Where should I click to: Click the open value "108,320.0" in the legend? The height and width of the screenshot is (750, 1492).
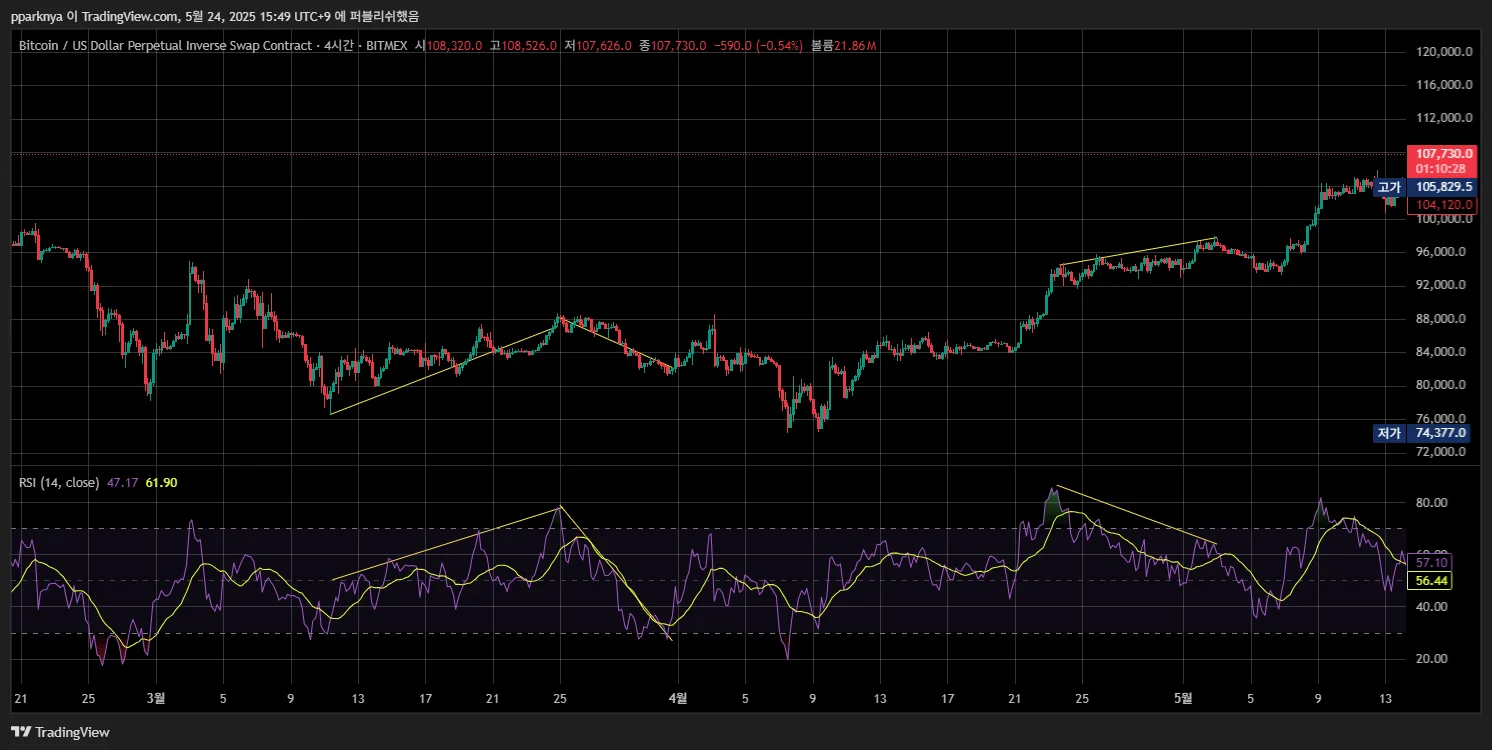pos(455,46)
